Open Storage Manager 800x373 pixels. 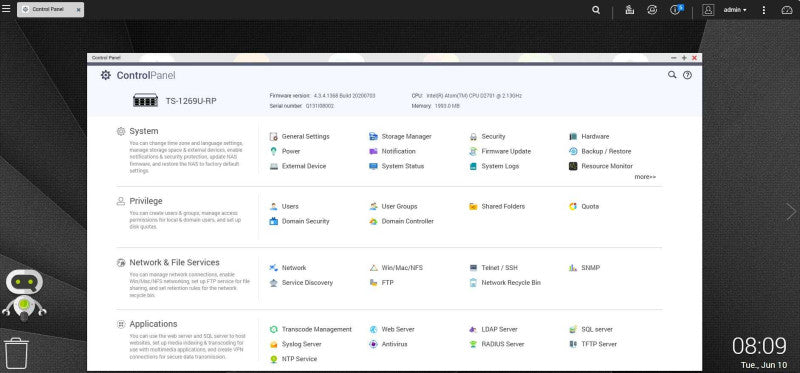pos(400,137)
